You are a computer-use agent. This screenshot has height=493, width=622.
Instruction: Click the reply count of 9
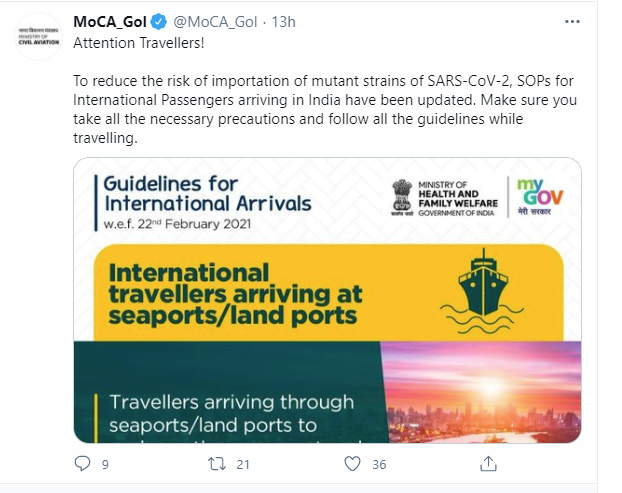(105, 464)
